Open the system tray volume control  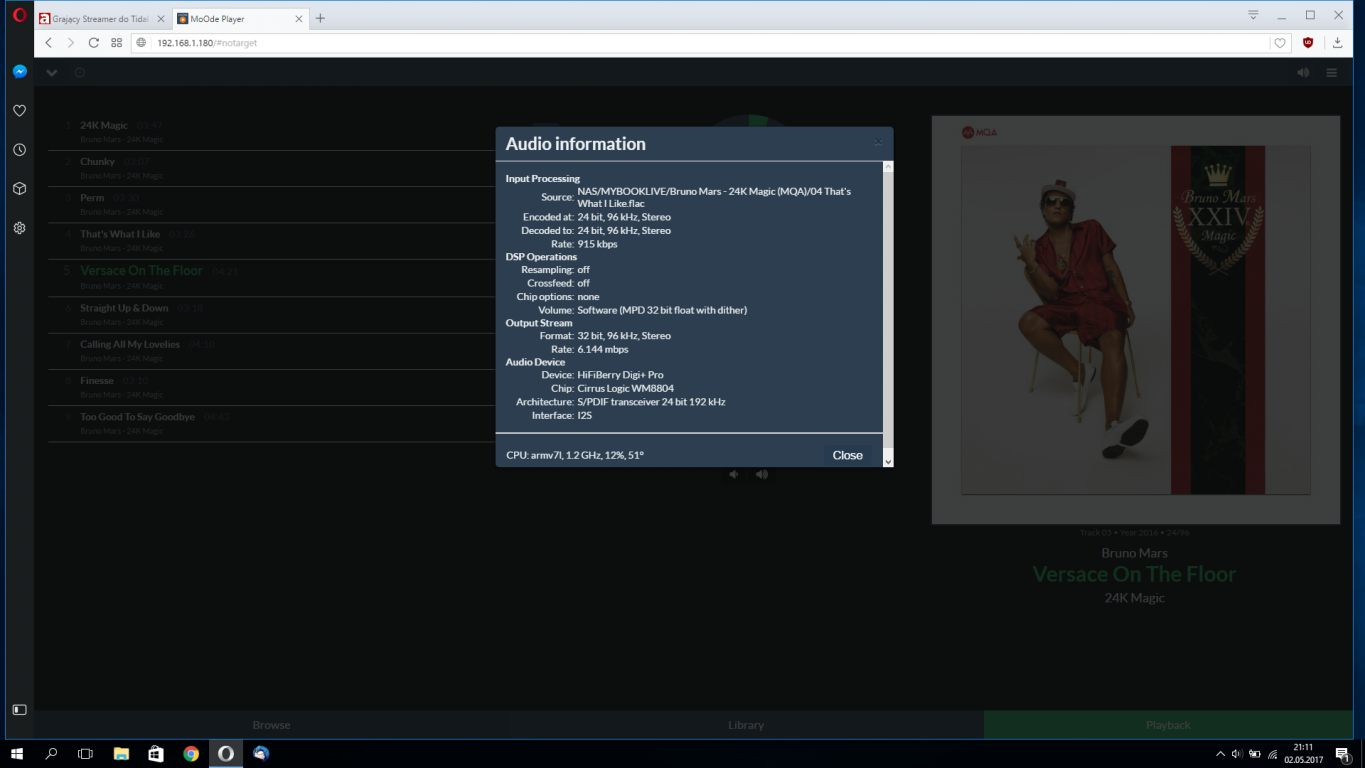pos(1237,754)
